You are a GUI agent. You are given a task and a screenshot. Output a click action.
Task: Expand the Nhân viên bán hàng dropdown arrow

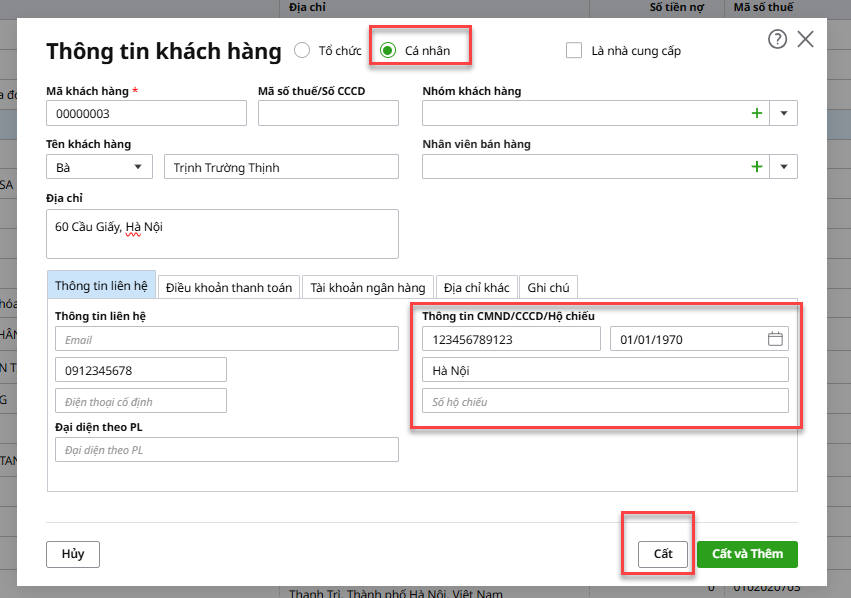pyautogui.click(x=784, y=167)
